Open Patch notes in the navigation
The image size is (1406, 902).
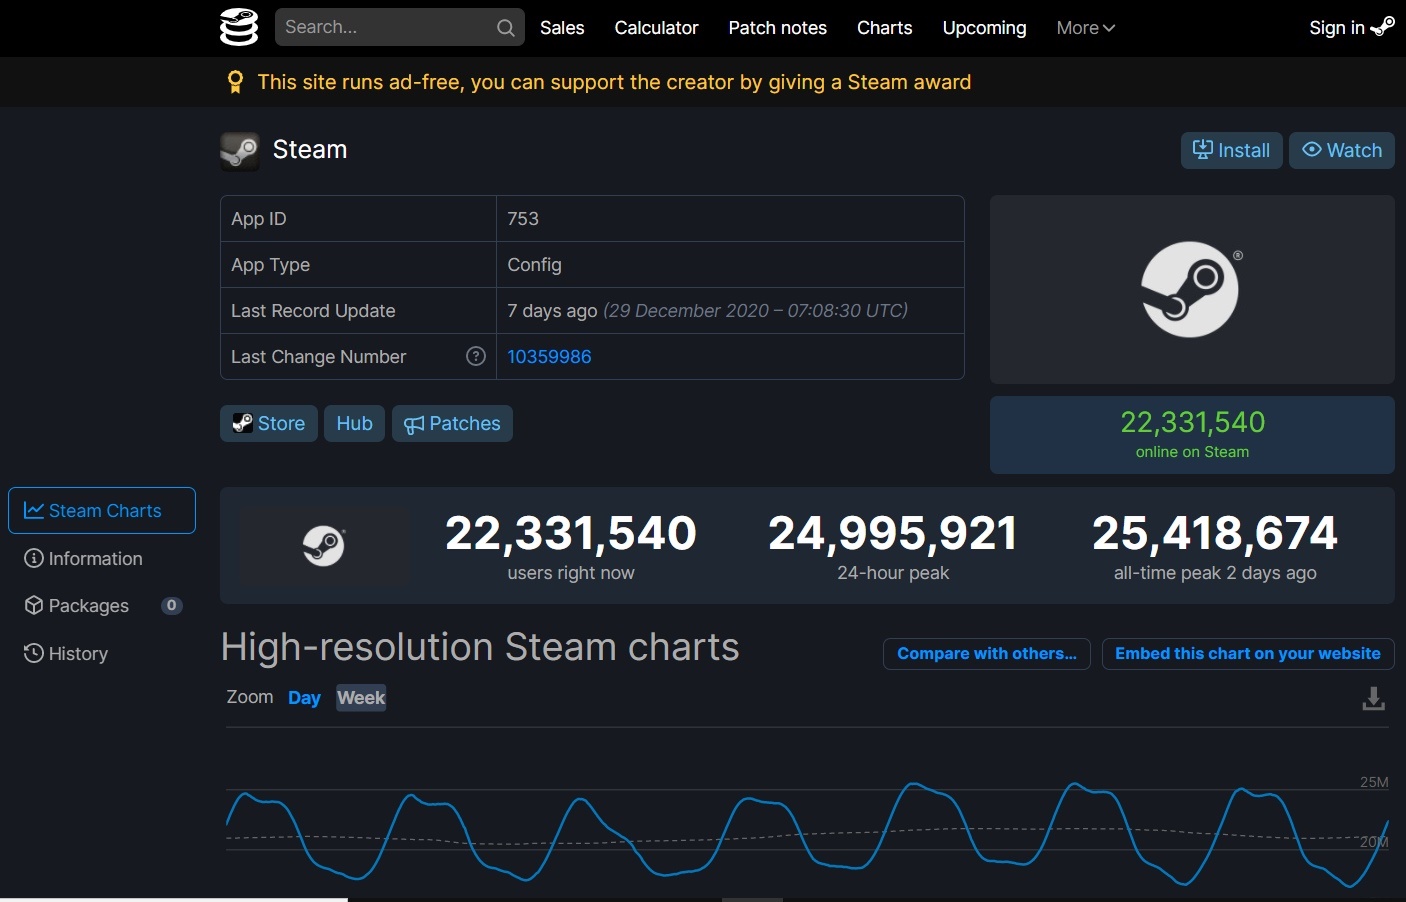click(777, 28)
